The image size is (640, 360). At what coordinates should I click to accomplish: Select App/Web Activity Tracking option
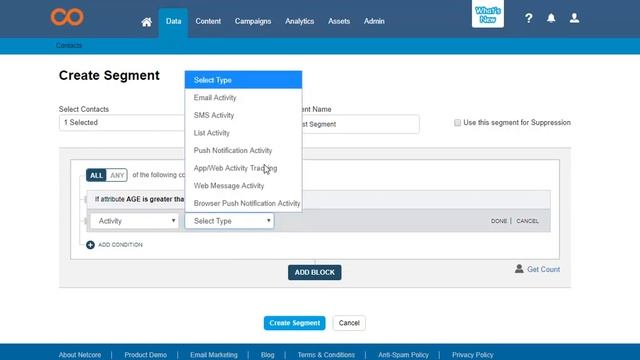243,168
